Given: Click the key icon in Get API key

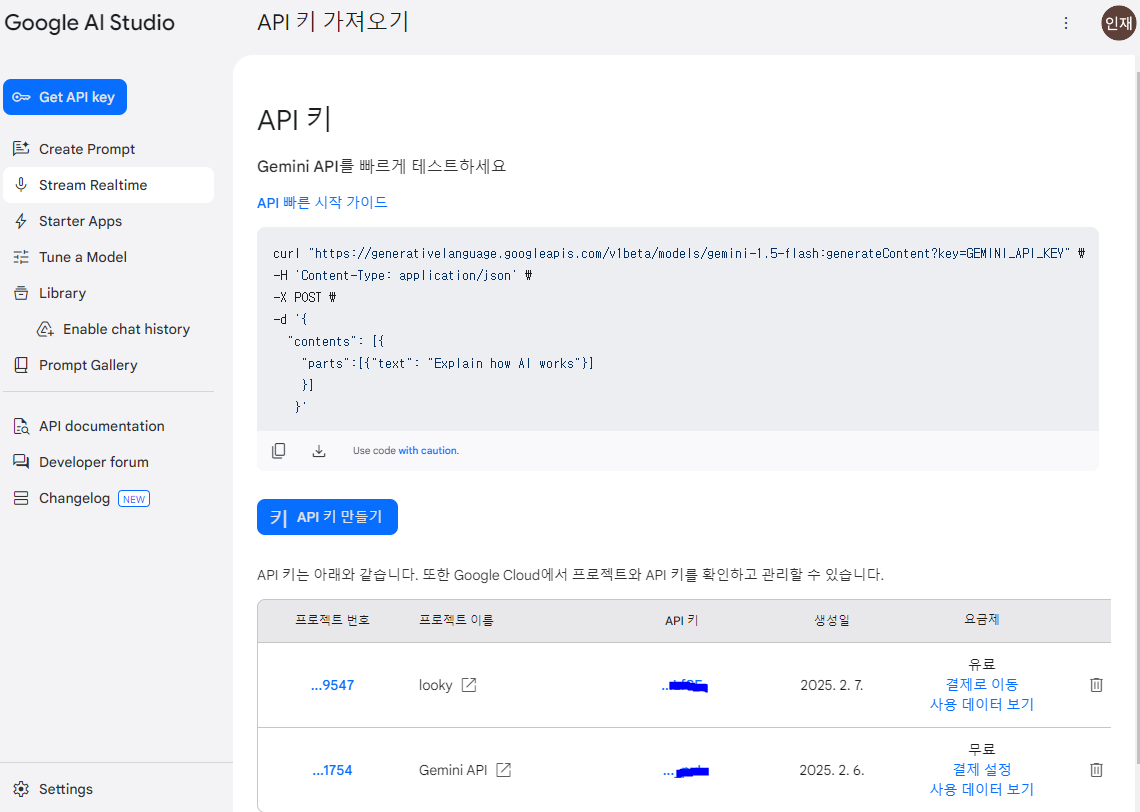Looking at the screenshot, I should click(x=21, y=97).
